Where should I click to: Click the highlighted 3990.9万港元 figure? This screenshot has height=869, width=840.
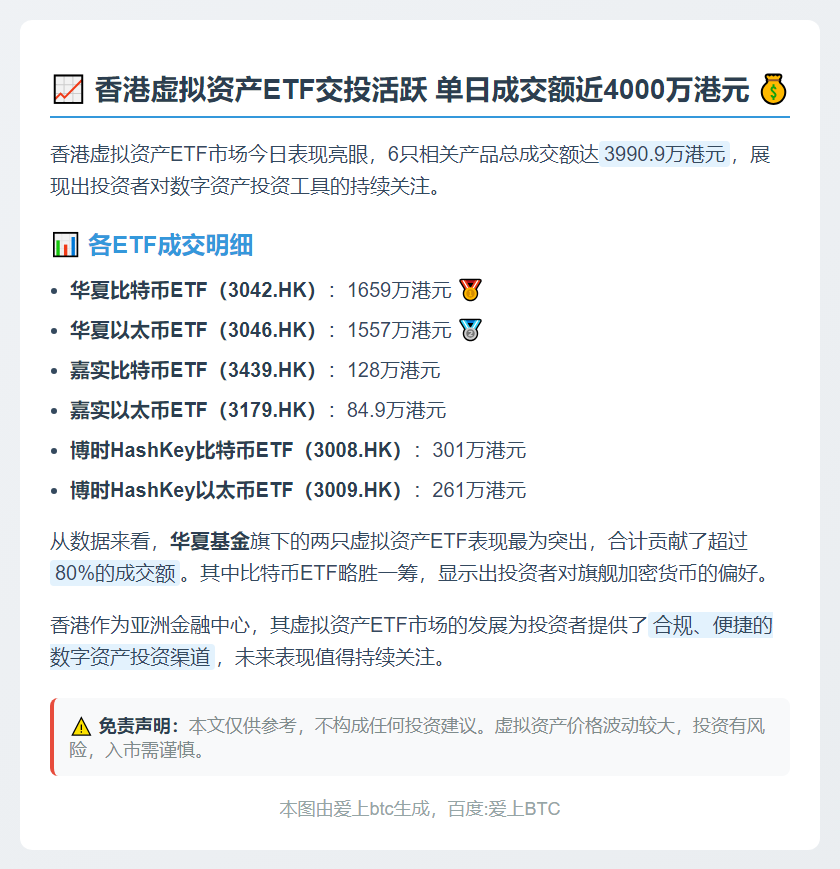[664, 154]
